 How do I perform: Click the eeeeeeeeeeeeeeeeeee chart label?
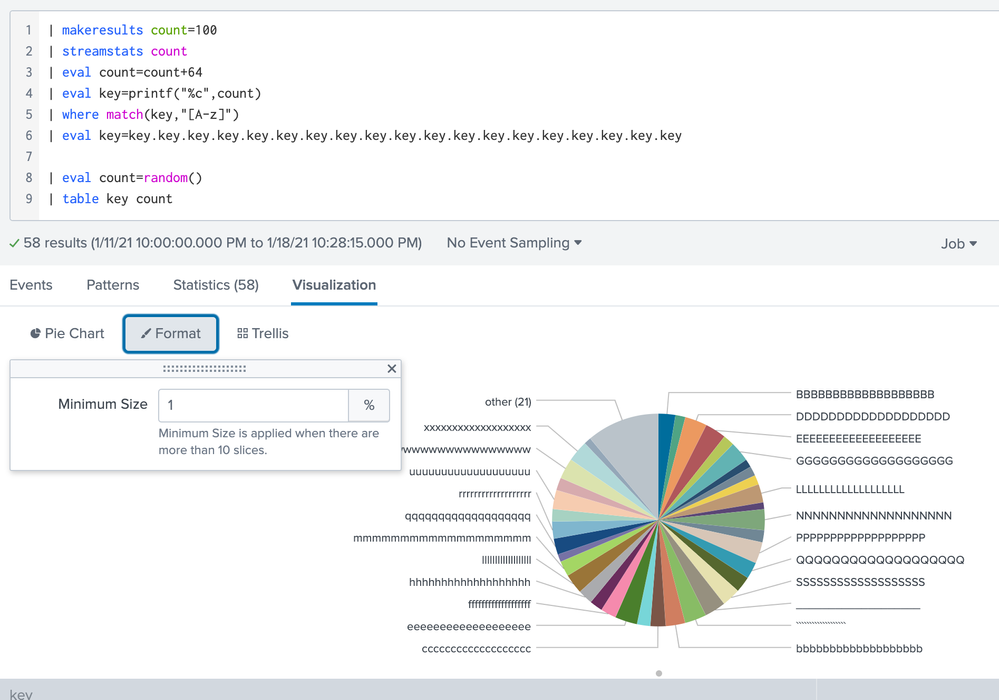coord(469,626)
